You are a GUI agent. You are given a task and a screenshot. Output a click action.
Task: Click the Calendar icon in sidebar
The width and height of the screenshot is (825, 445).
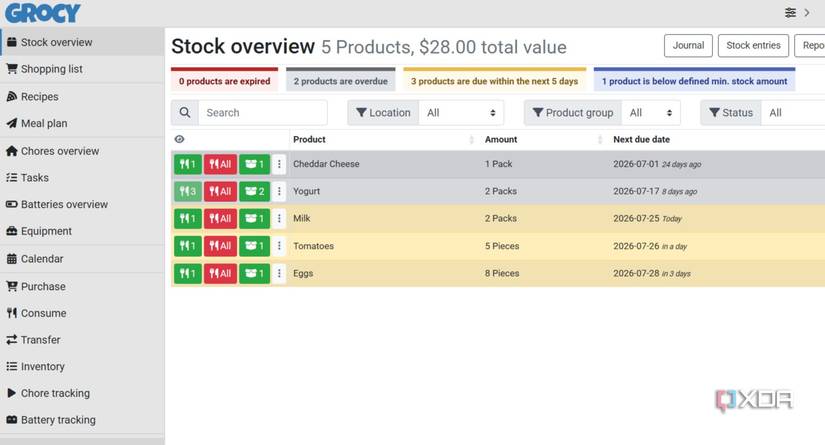coord(12,259)
